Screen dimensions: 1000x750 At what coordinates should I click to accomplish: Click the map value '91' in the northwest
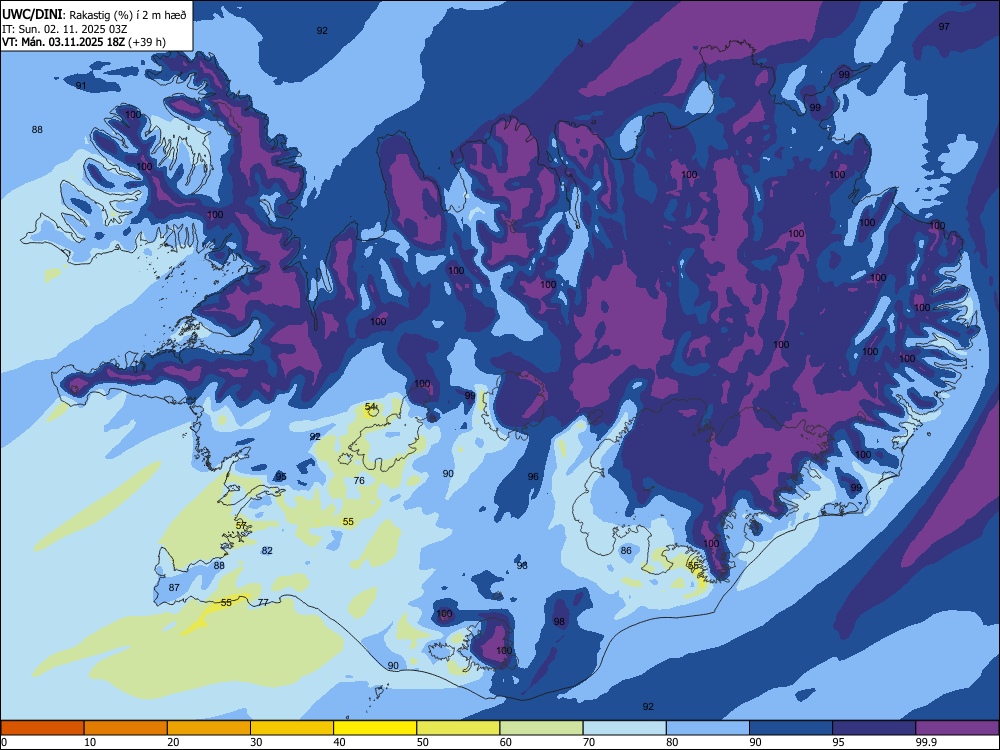(81, 85)
